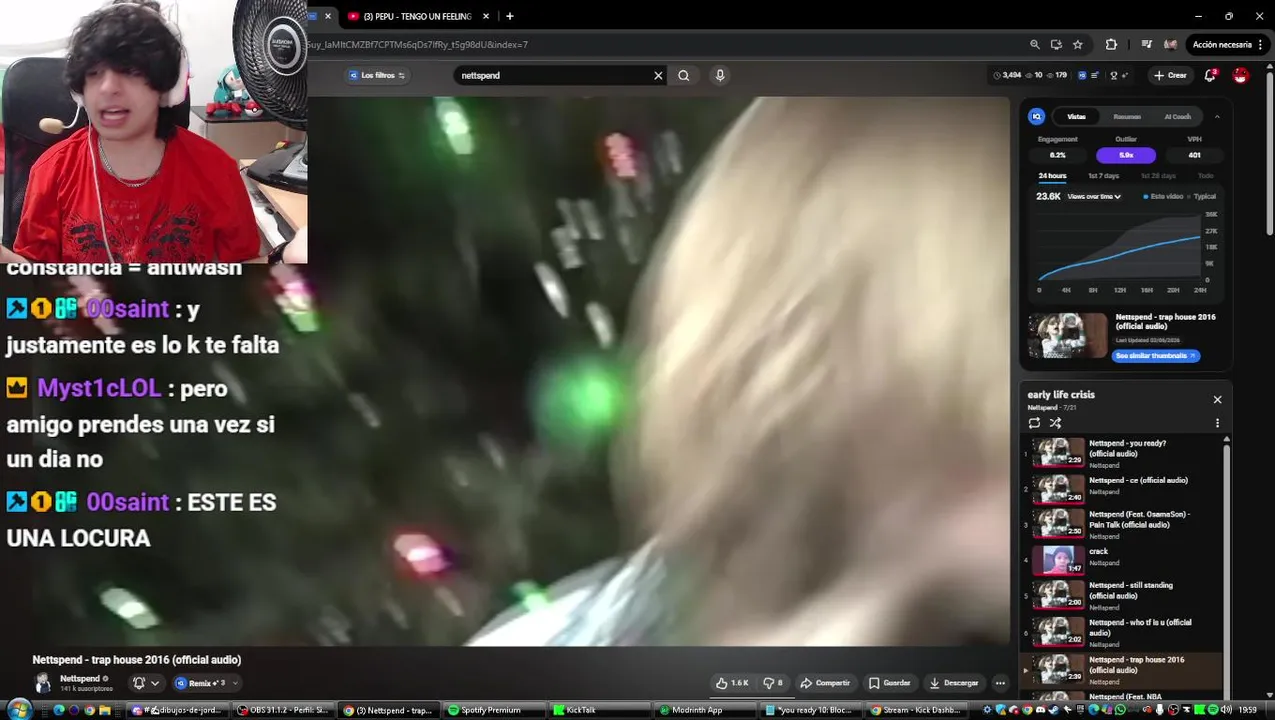1275x720 pixels.
Task: Open playlist three-dot options menu
Action: tap(1217, 423)
